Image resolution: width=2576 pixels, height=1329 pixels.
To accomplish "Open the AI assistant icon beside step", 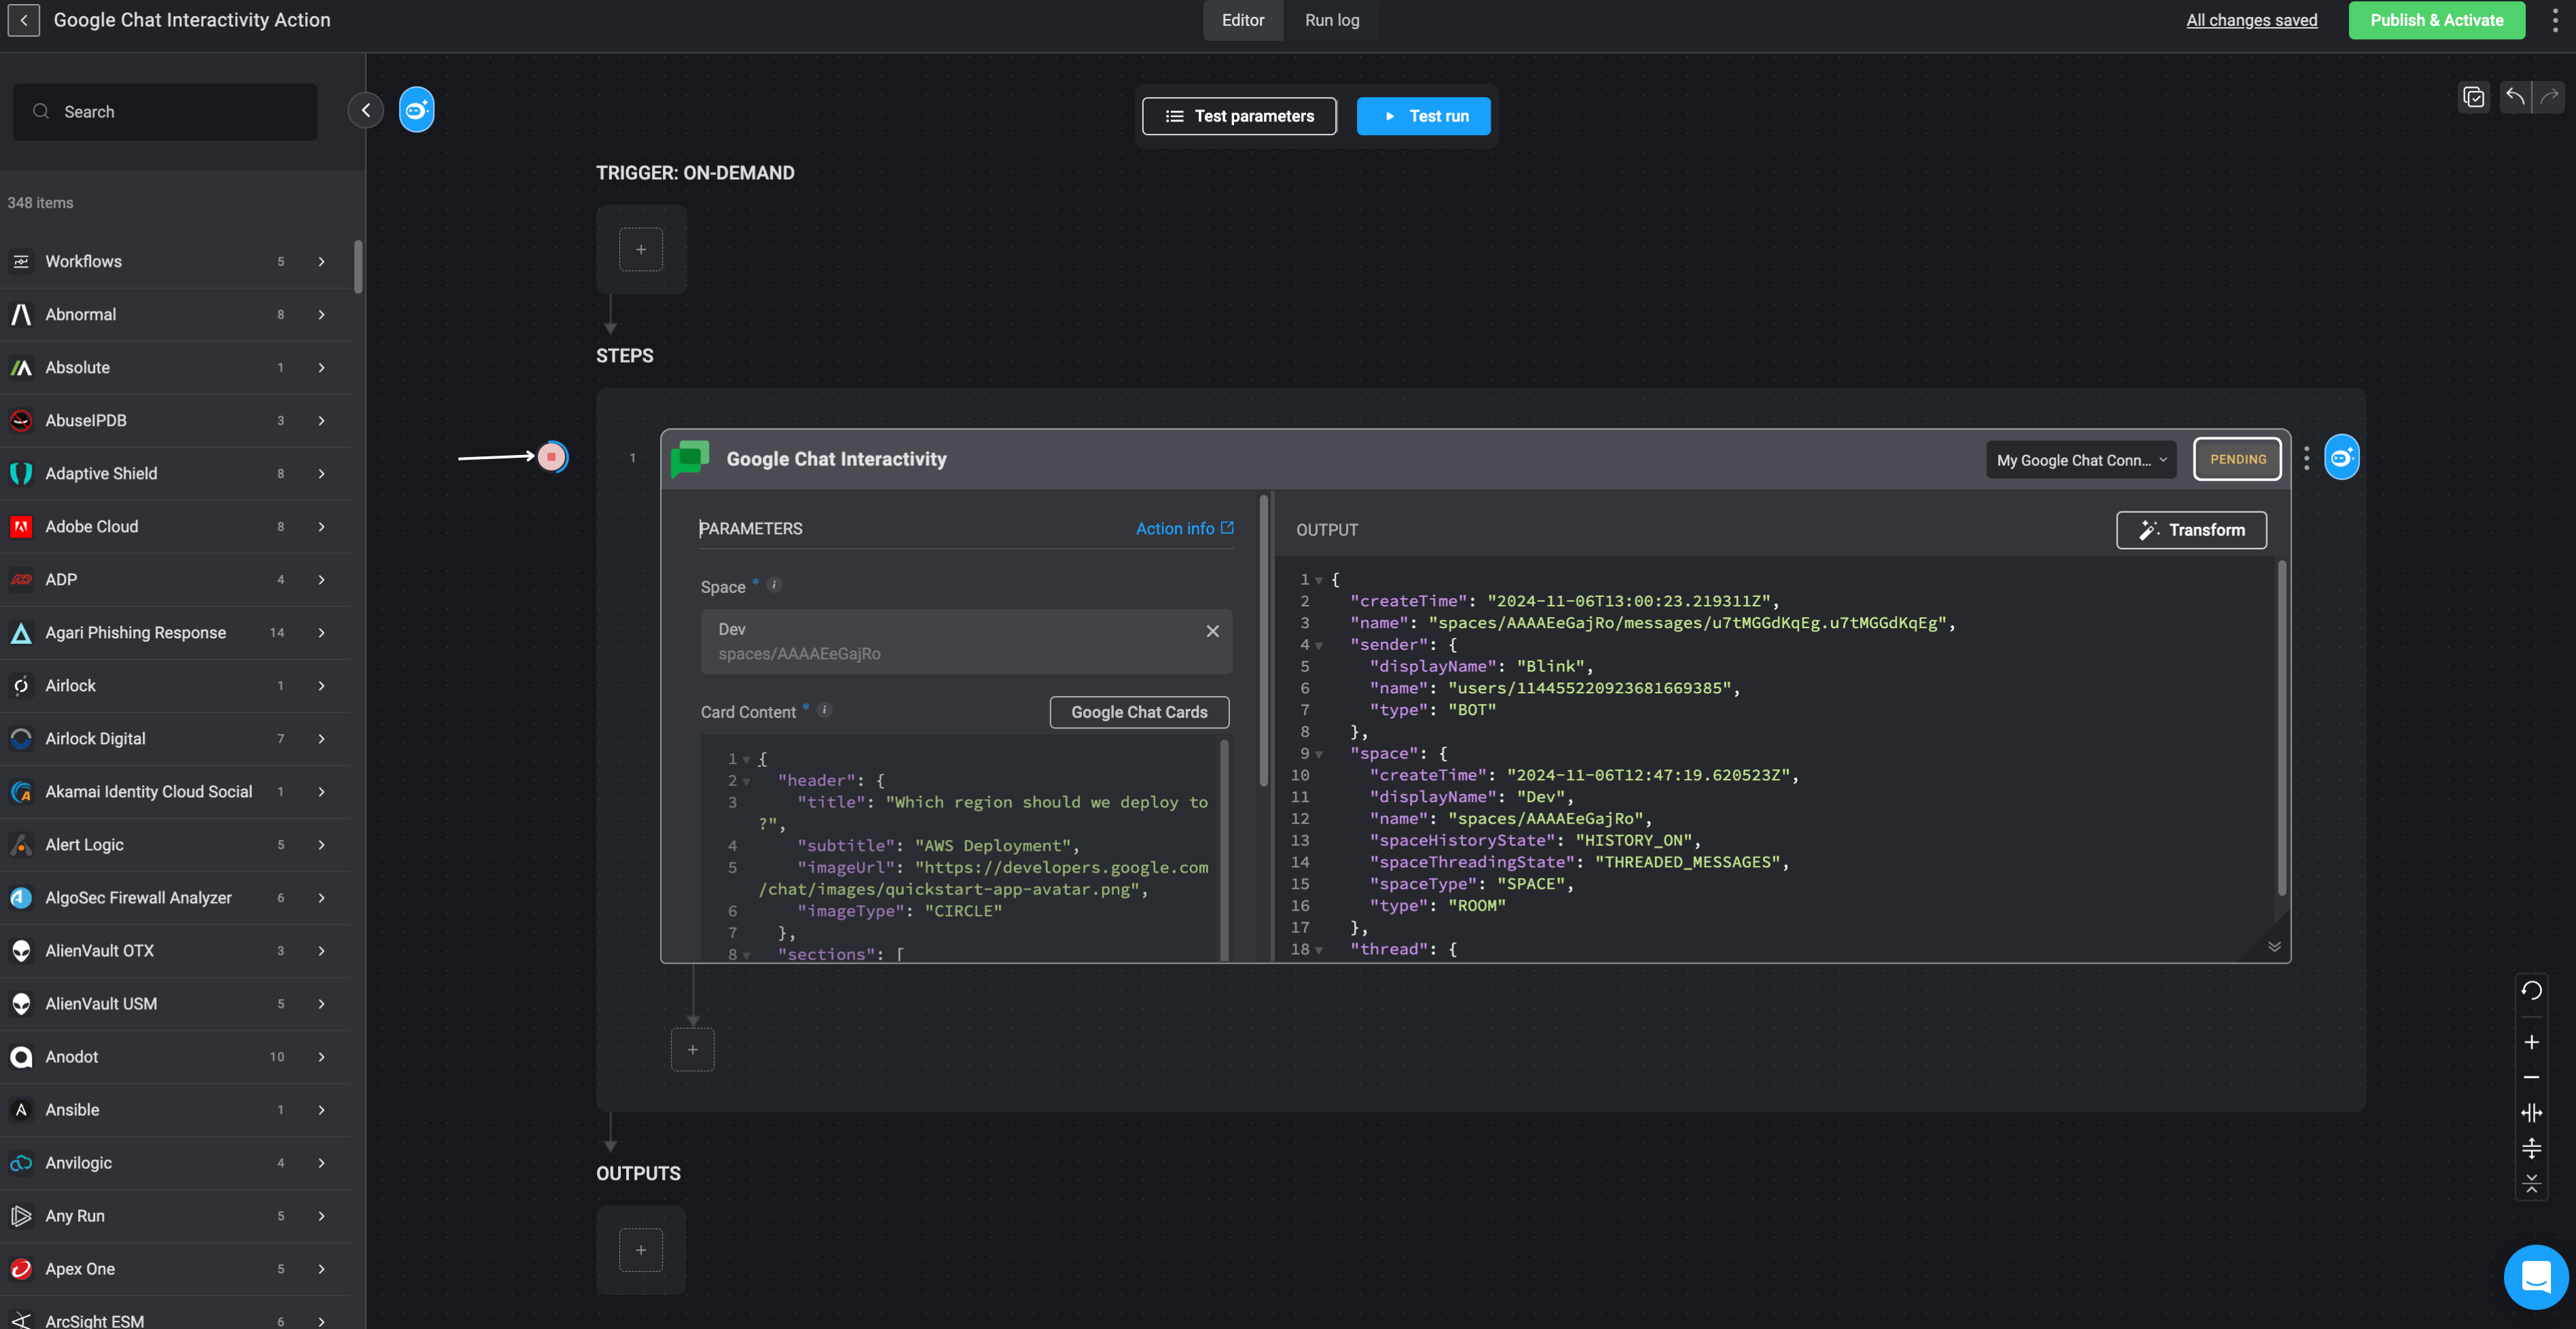I will pos(2342,458).
